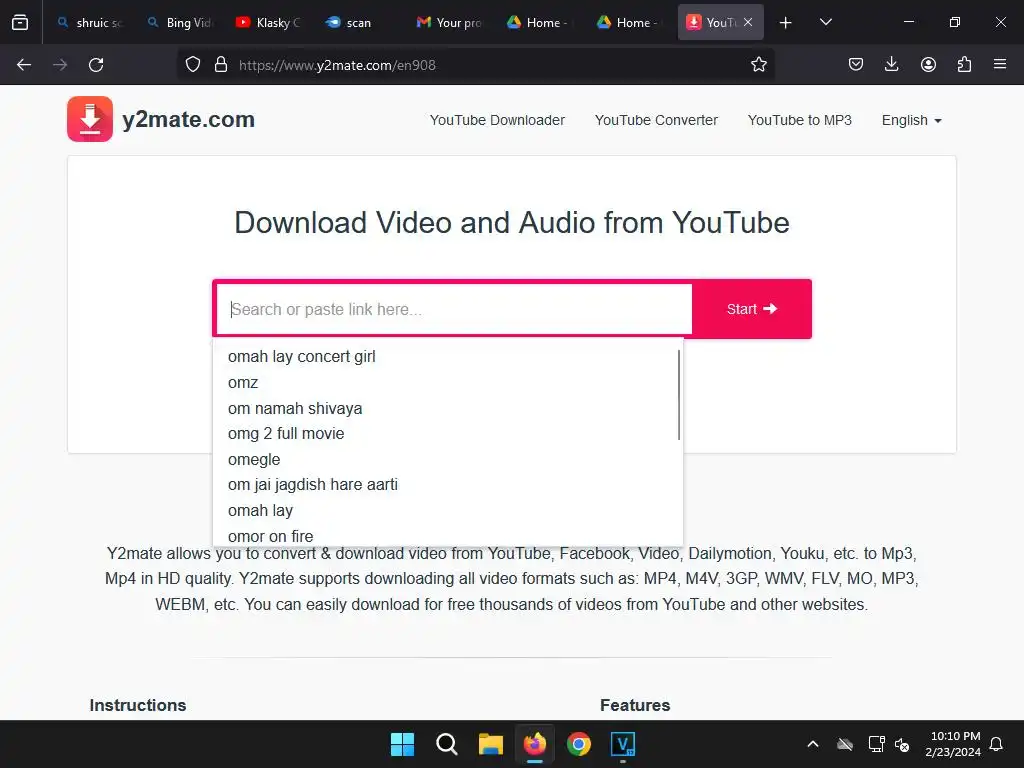Viewport: 1024px width, 768px height.
Task: Select suggestion 'omz'
Action: 243,383
